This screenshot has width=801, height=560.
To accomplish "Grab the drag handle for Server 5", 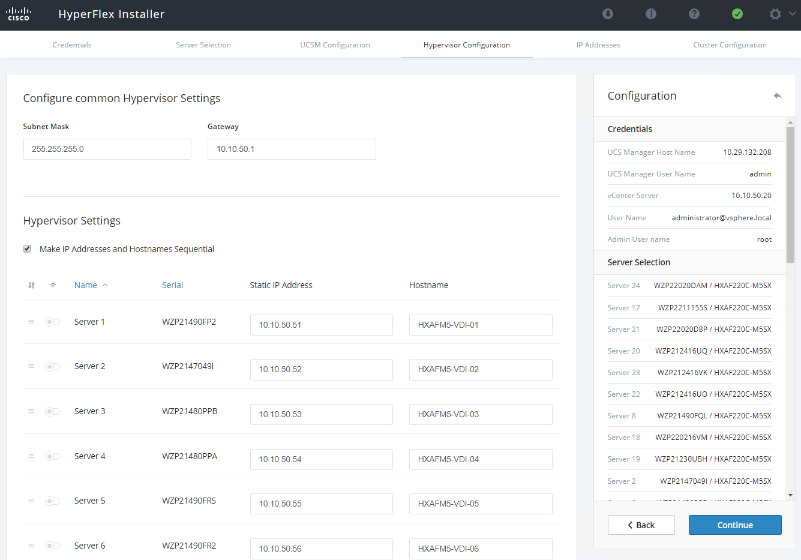I will (31, 501).
